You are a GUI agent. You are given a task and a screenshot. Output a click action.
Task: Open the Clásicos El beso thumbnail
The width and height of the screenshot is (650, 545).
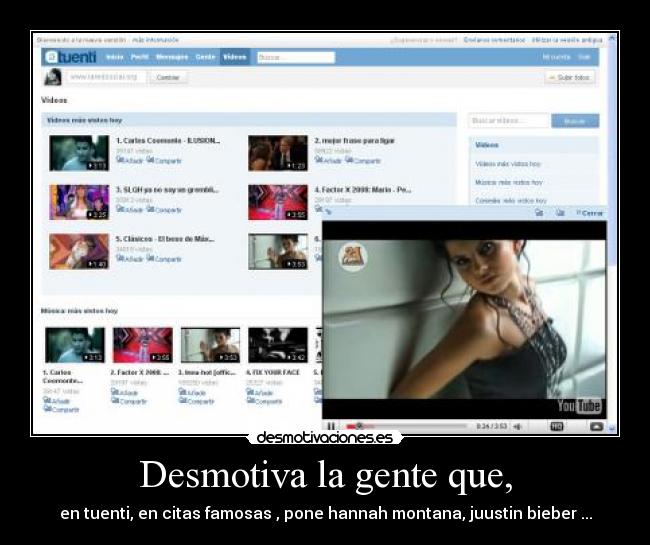79,251
